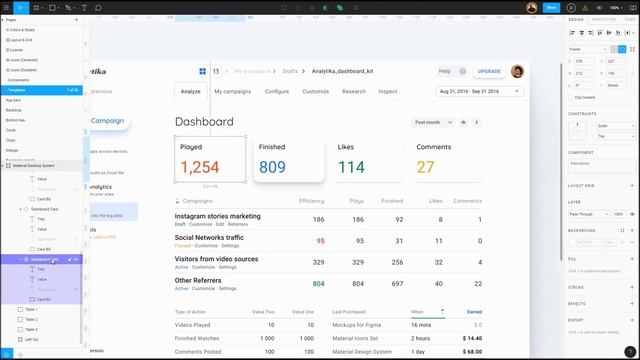Click the blue grid icon in dashboard header

[202, 71]
